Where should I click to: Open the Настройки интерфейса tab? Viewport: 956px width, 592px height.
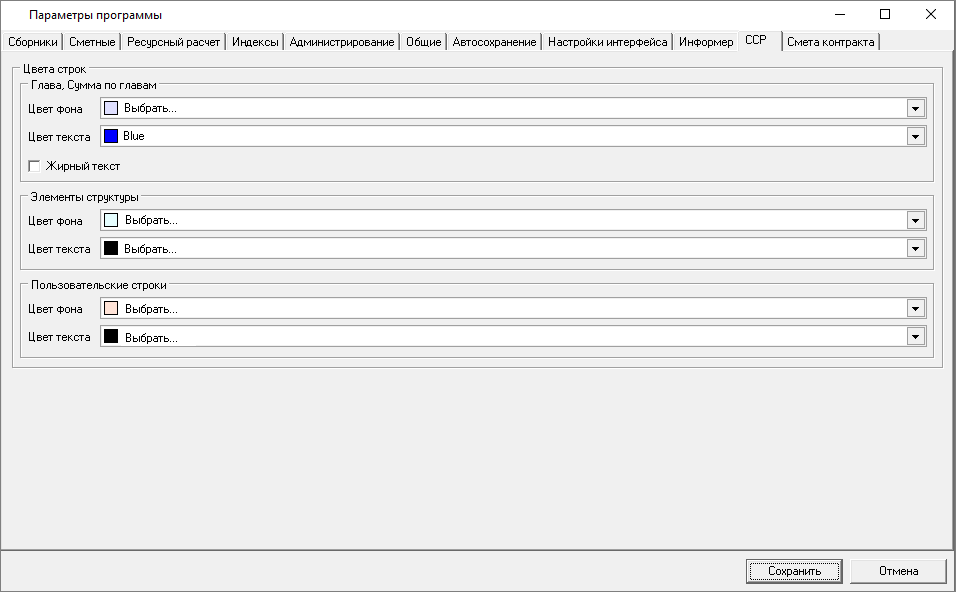pos(608,42)
